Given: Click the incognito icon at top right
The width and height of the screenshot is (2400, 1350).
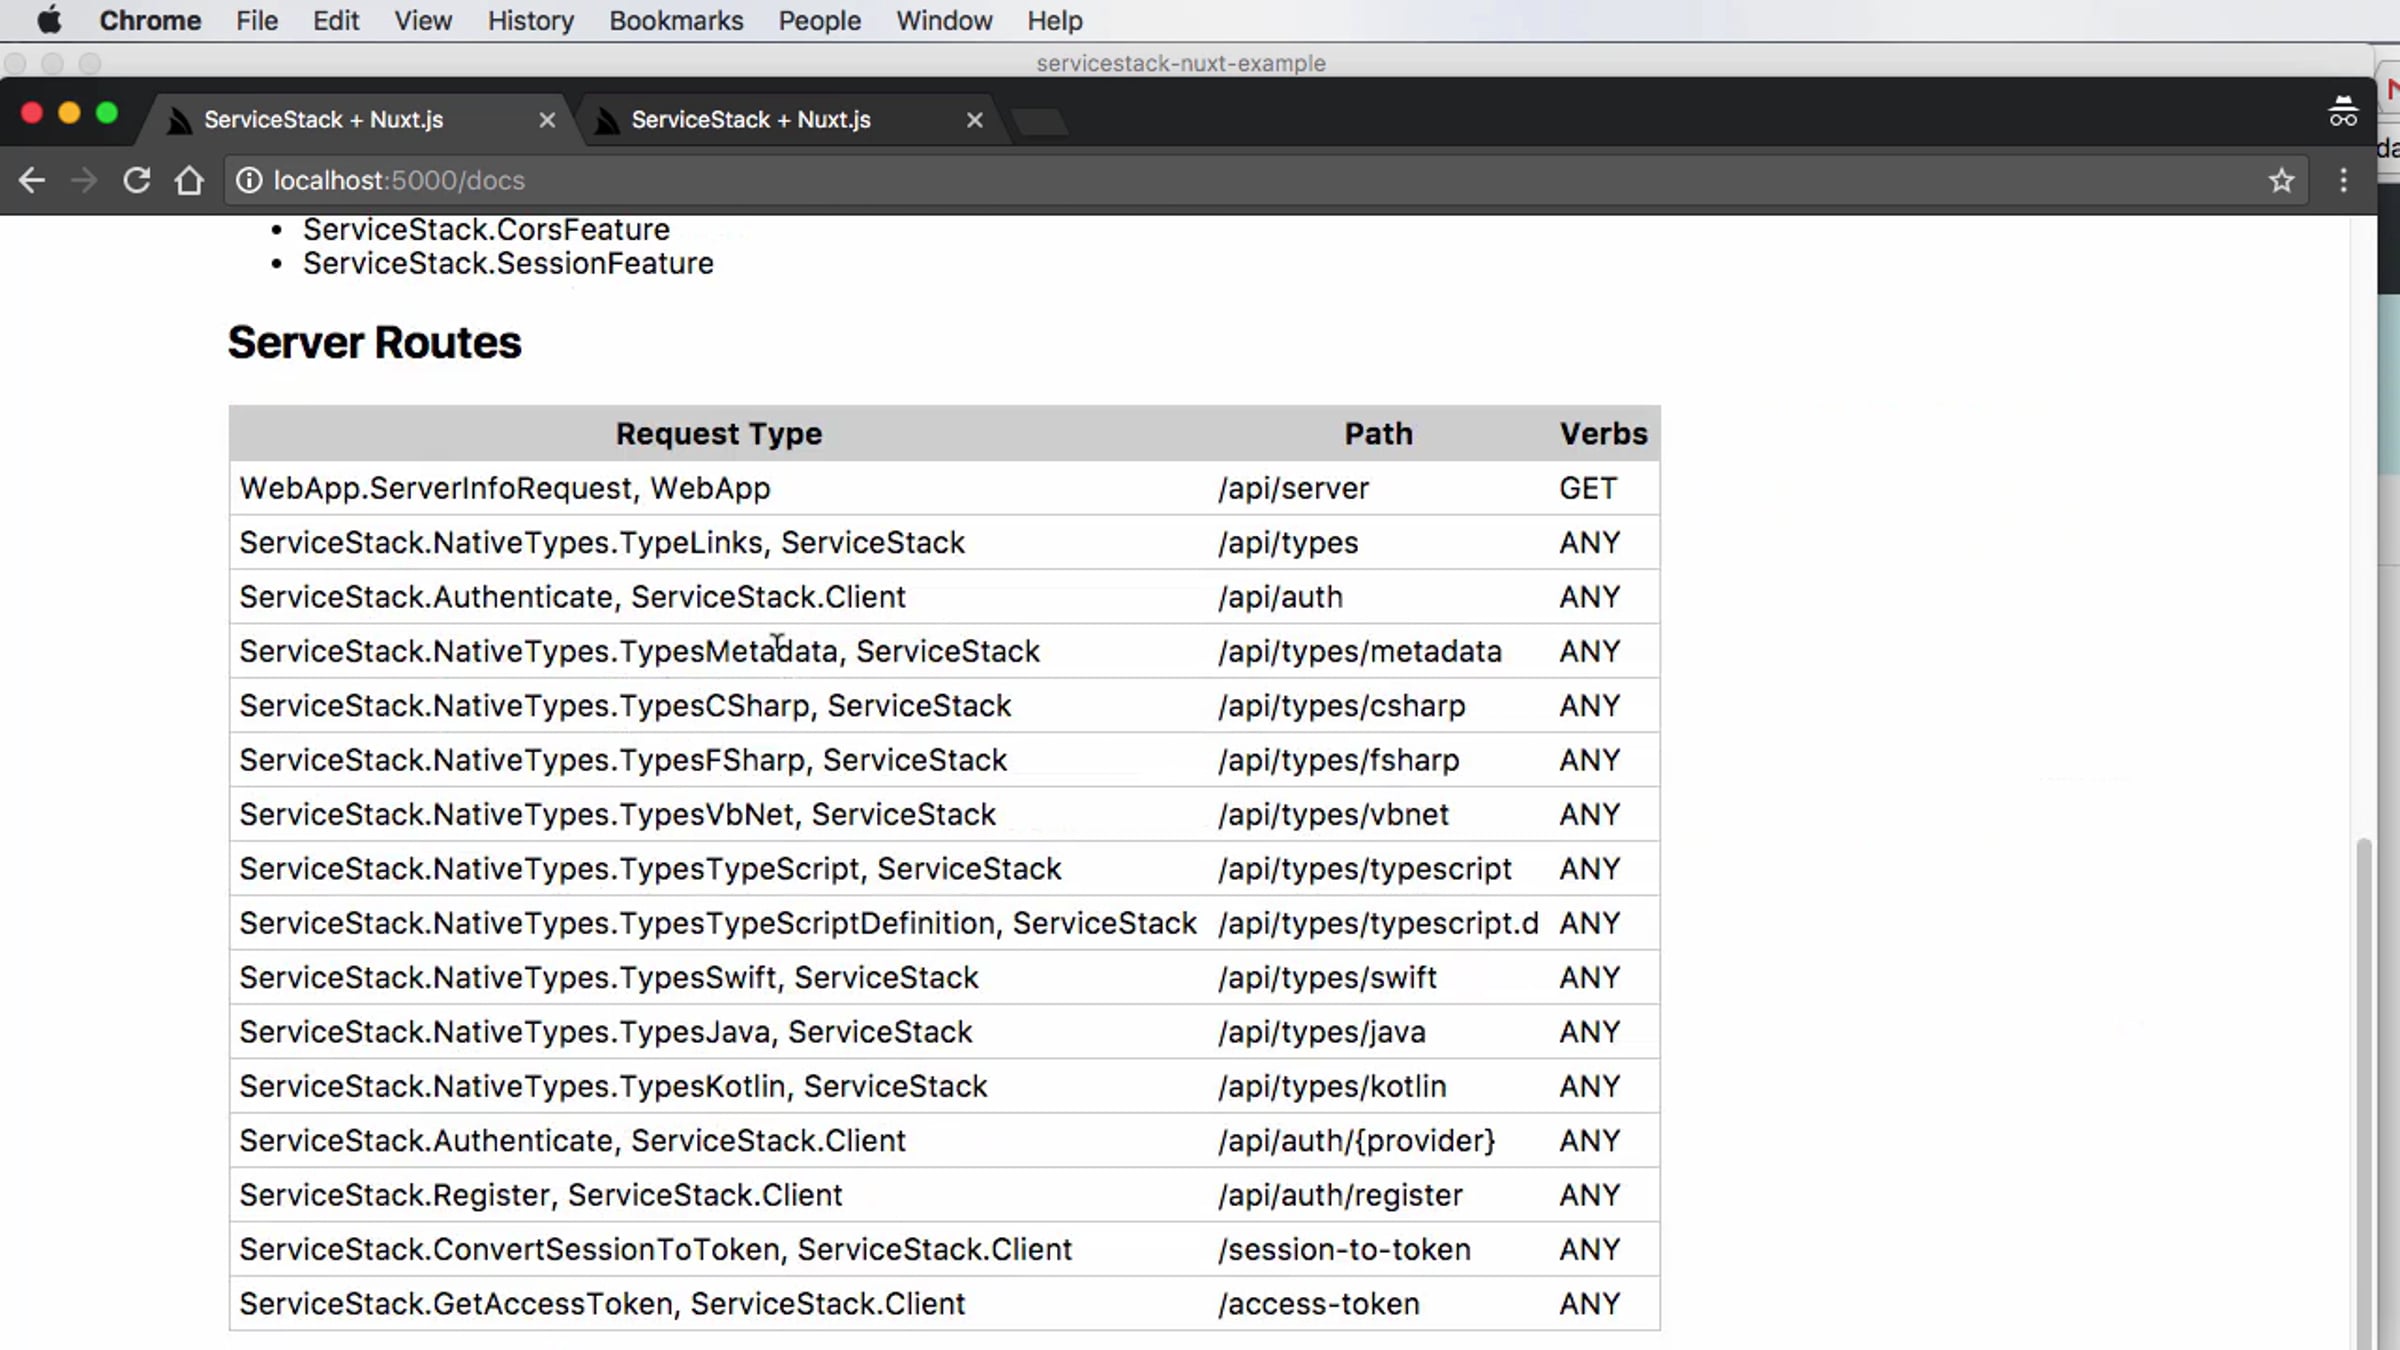Looking at the screenshot, I should pos(2343,111).
